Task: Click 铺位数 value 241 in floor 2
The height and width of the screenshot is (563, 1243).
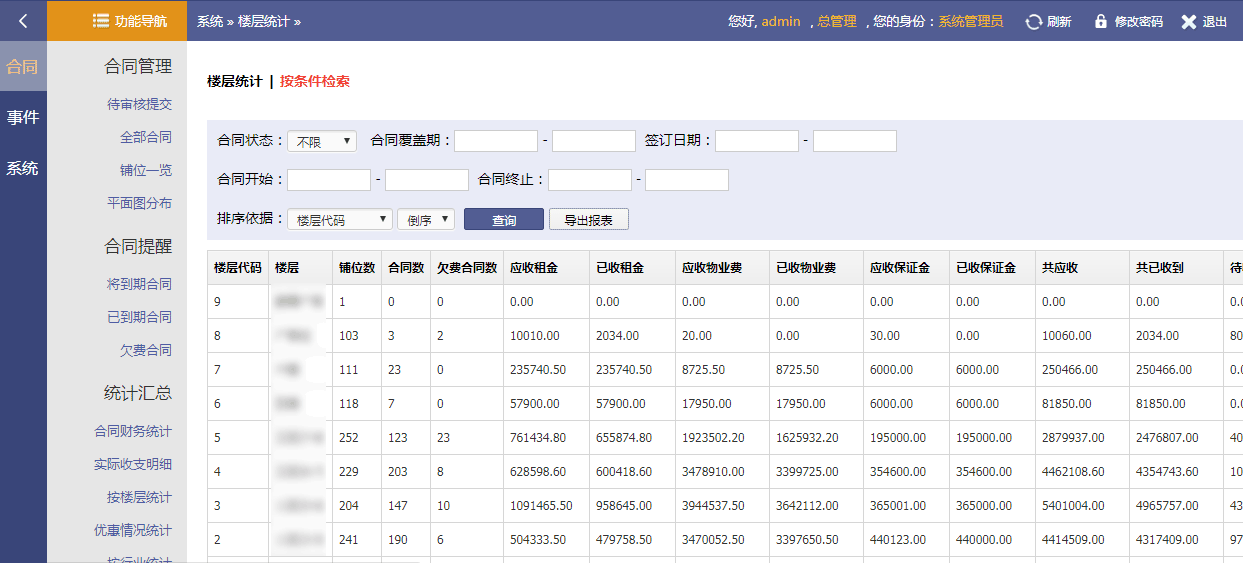Action: [348, 540]
